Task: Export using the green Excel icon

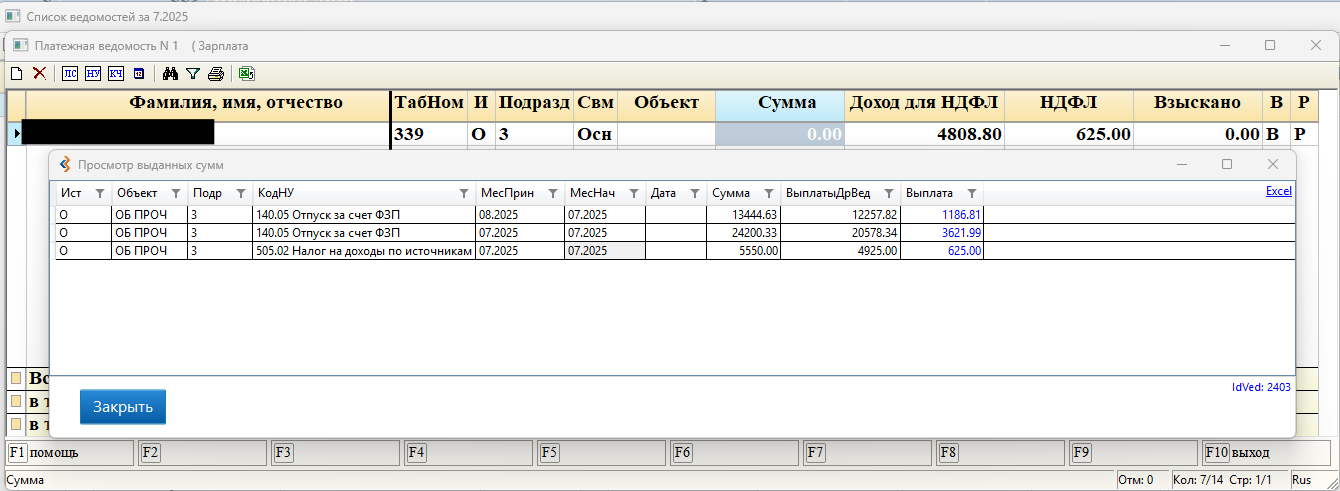Action: coord(246,73)
